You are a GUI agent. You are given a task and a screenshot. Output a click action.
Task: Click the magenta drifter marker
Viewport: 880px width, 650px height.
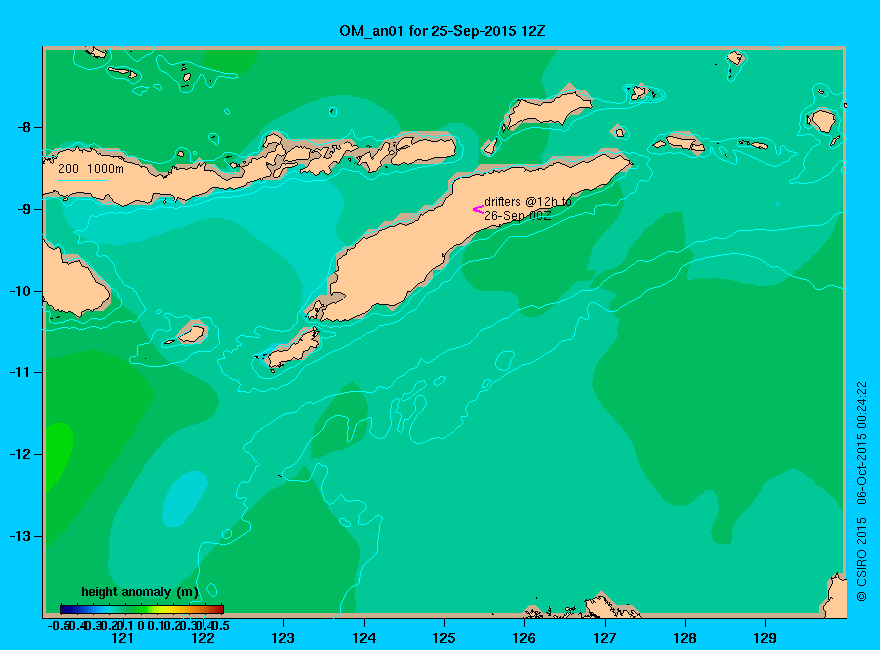[x=478, y=209]
